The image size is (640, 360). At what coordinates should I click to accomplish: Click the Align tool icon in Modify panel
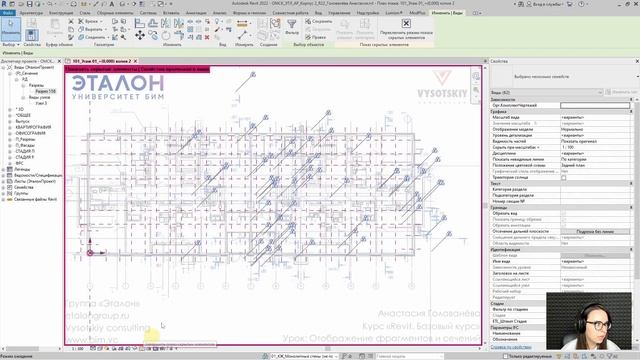[x=140, y=24]
